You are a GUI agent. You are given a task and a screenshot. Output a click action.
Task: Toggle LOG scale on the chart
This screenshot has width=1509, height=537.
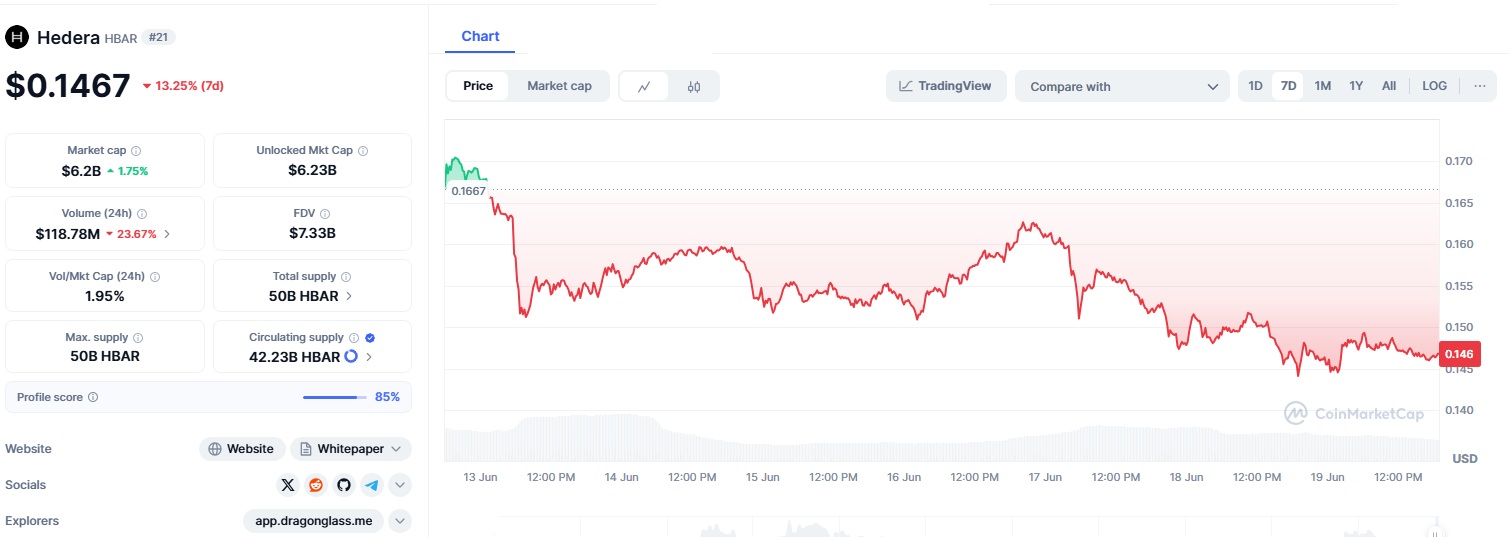[1434, 86]
